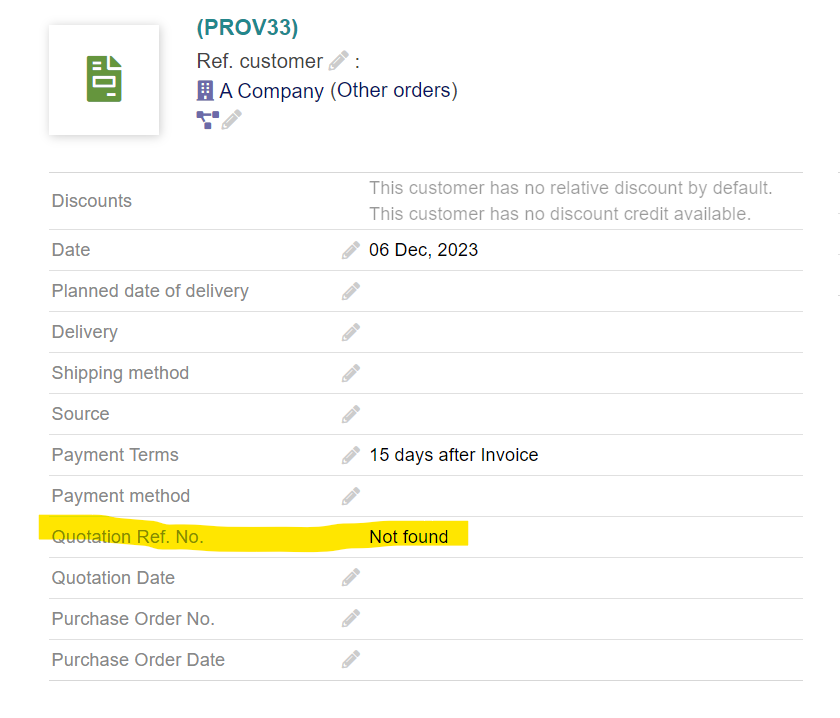Click the building icon before A Company
The image size is (840, 718).
tap(205, 91)
